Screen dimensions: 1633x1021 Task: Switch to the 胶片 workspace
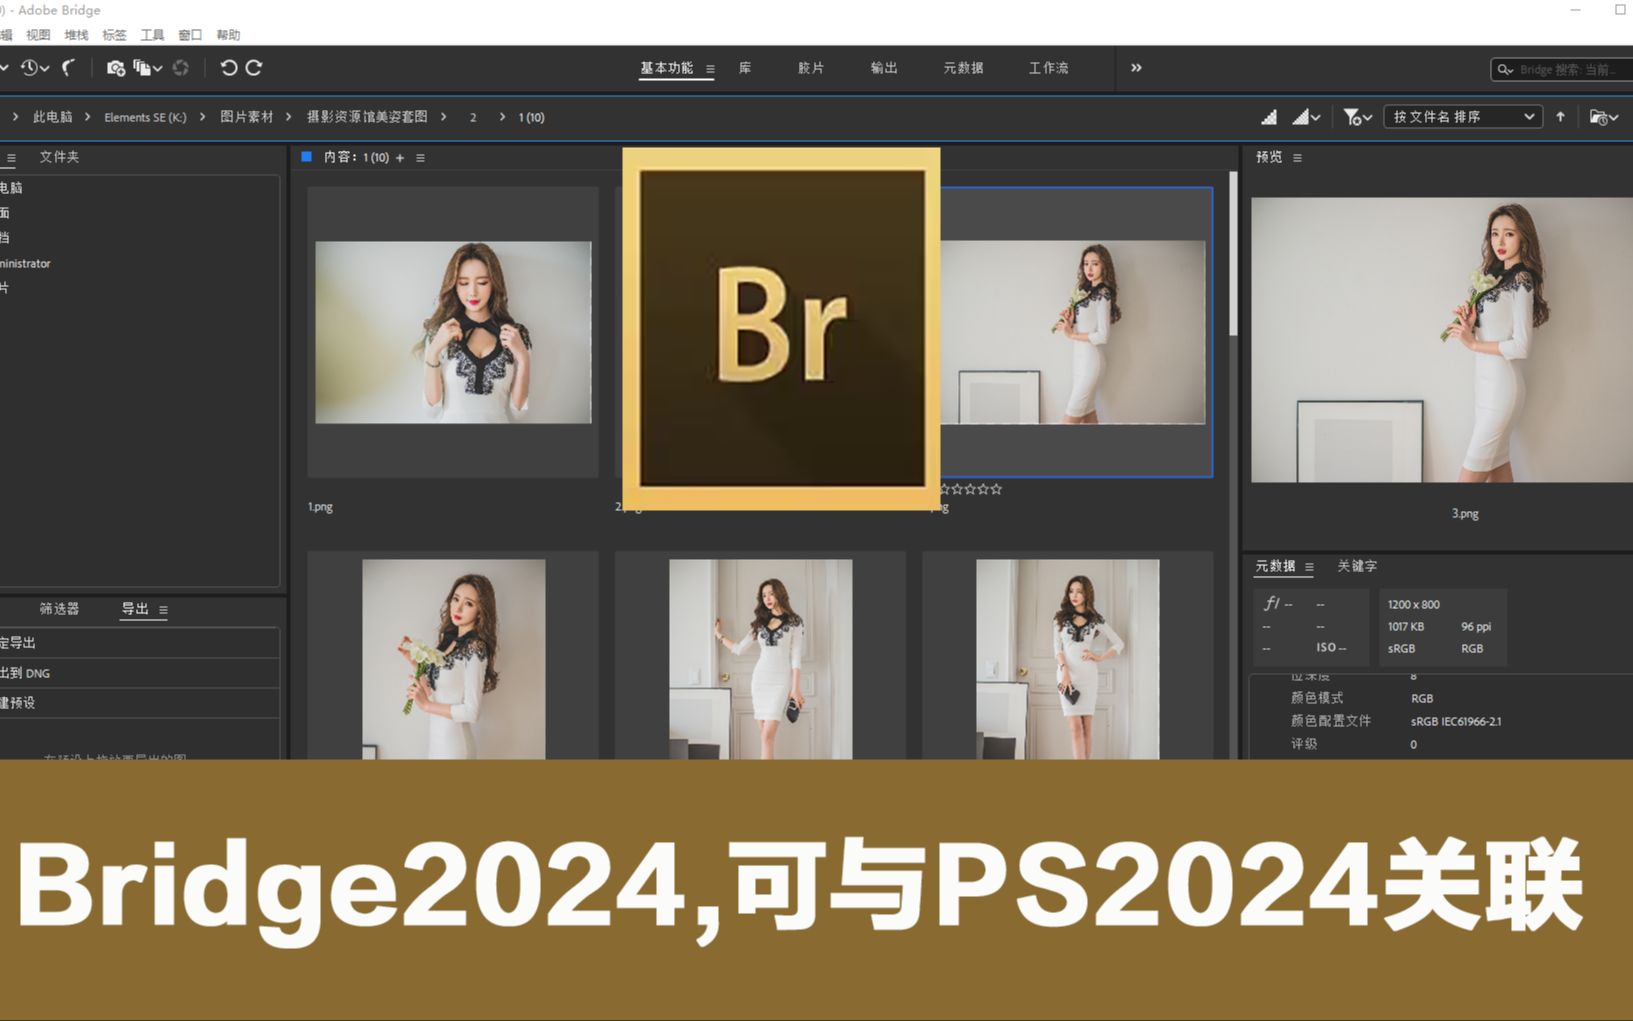(811, 68)
